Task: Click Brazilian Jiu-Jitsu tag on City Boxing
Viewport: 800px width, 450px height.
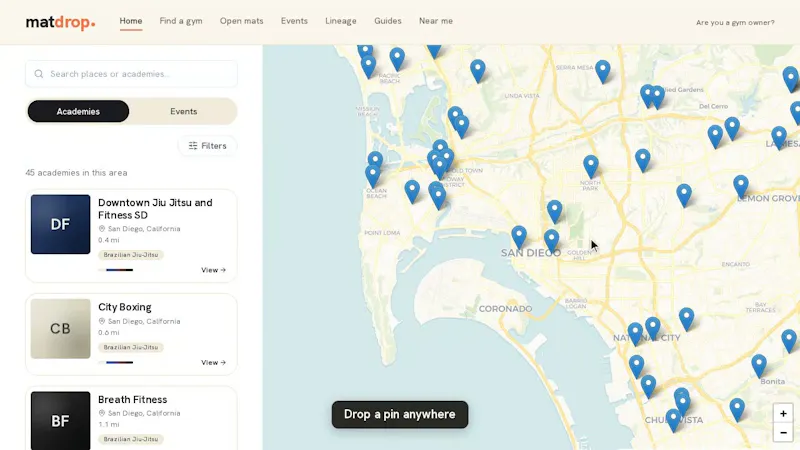Action: [131, 347]
